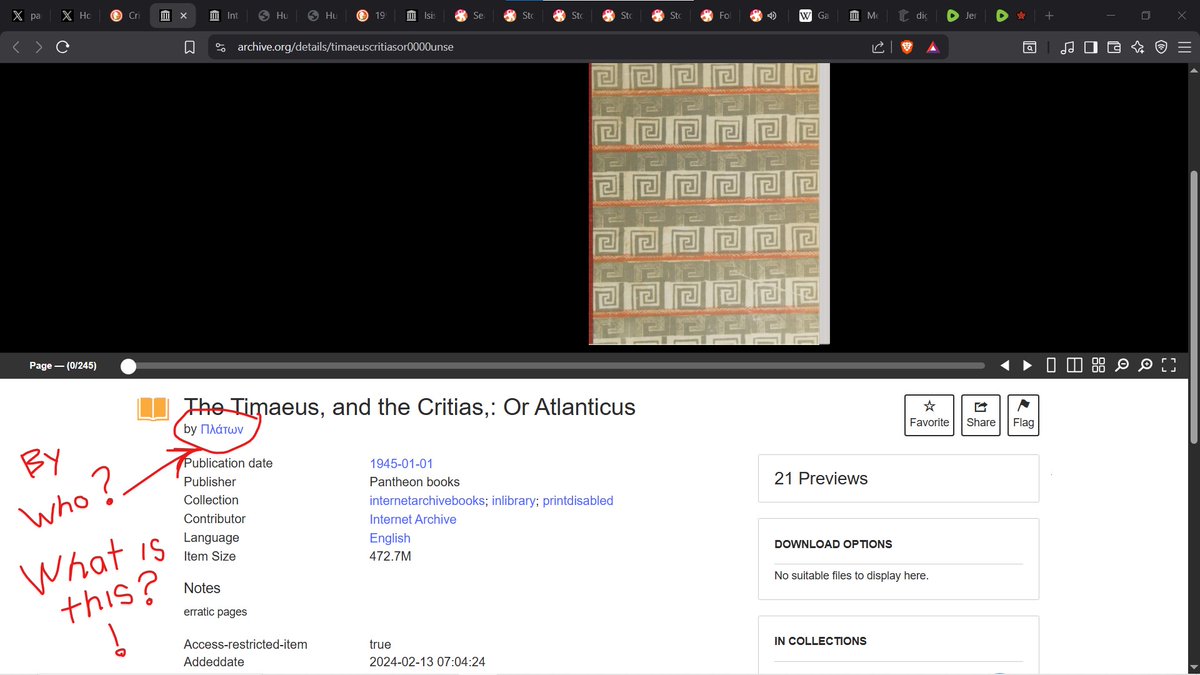This screenshot has width=1200, height=675.
Task: Mute the tab with the speaker icon
Action: point(770,16)
